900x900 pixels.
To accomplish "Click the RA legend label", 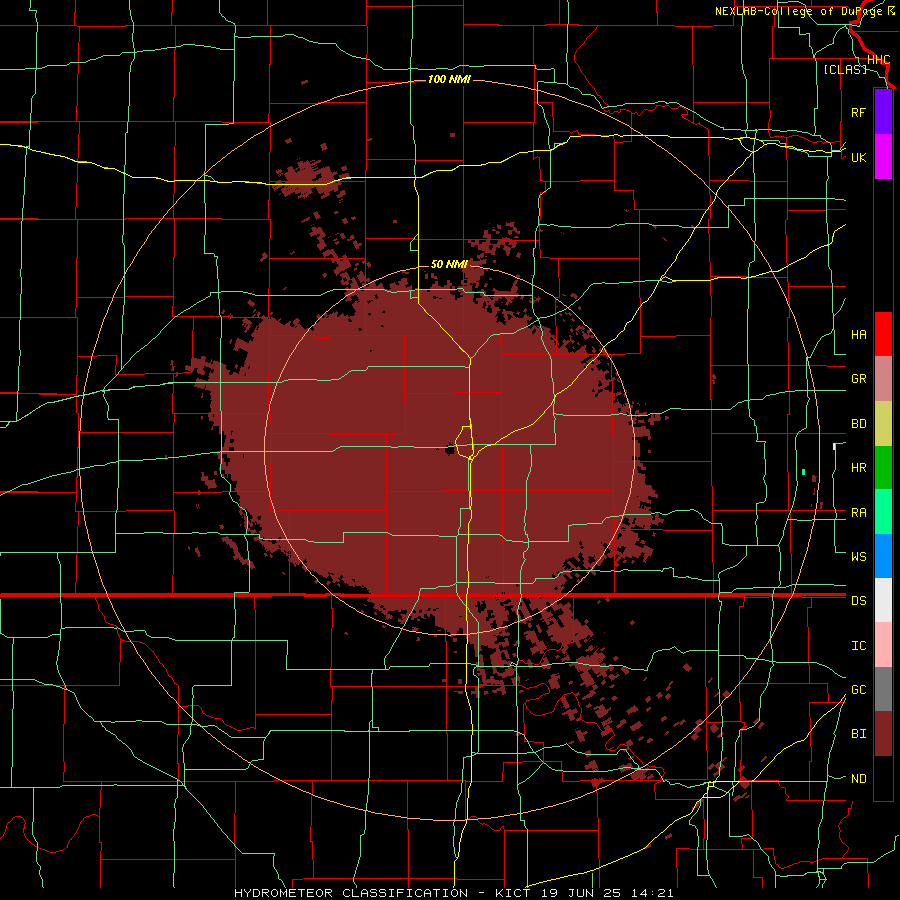I will point(858,513).
